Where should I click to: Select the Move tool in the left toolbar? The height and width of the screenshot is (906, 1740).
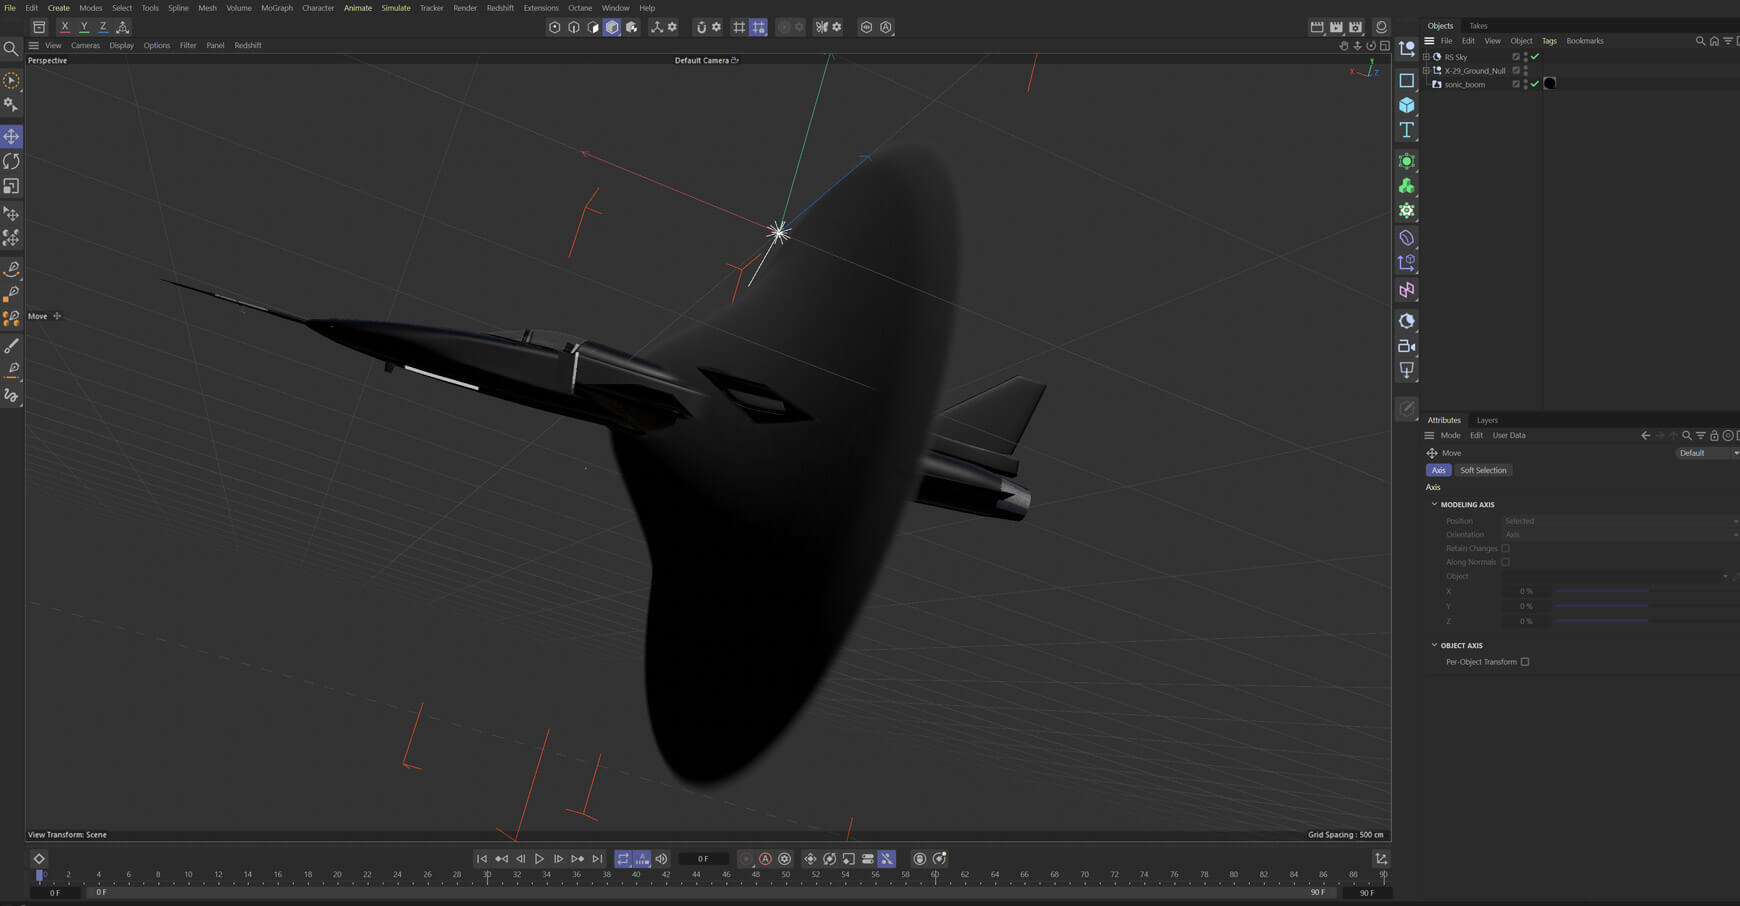[x=11, y=136]
